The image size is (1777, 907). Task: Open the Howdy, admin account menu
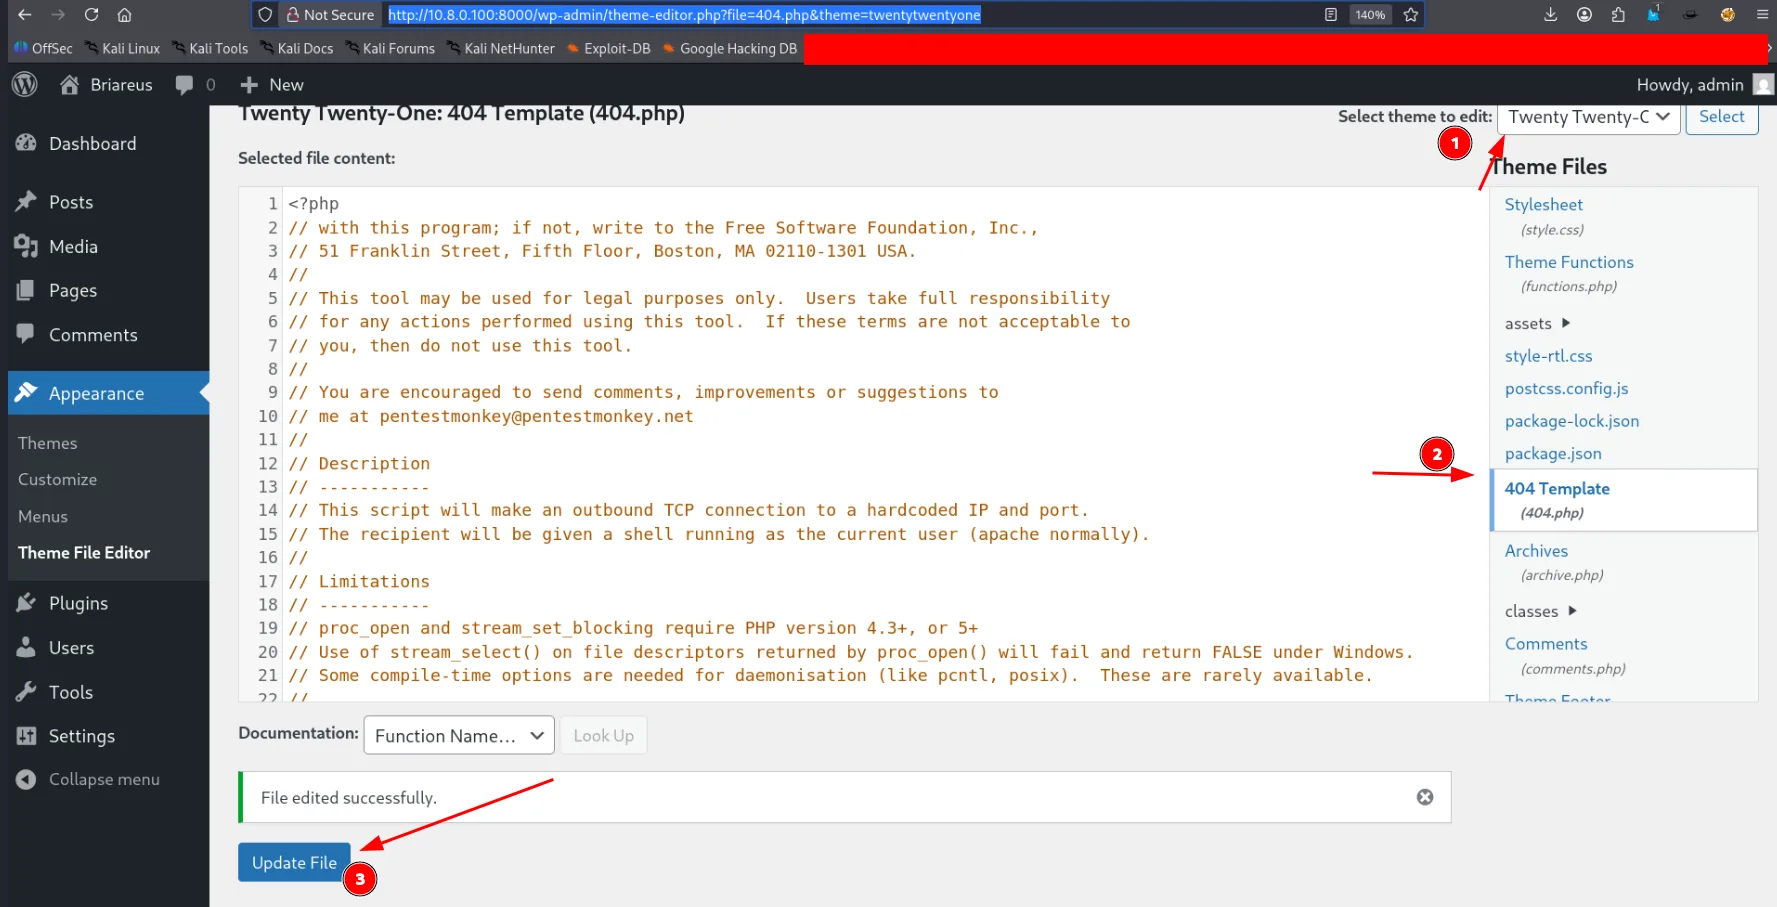click(x=1704, y=85)
